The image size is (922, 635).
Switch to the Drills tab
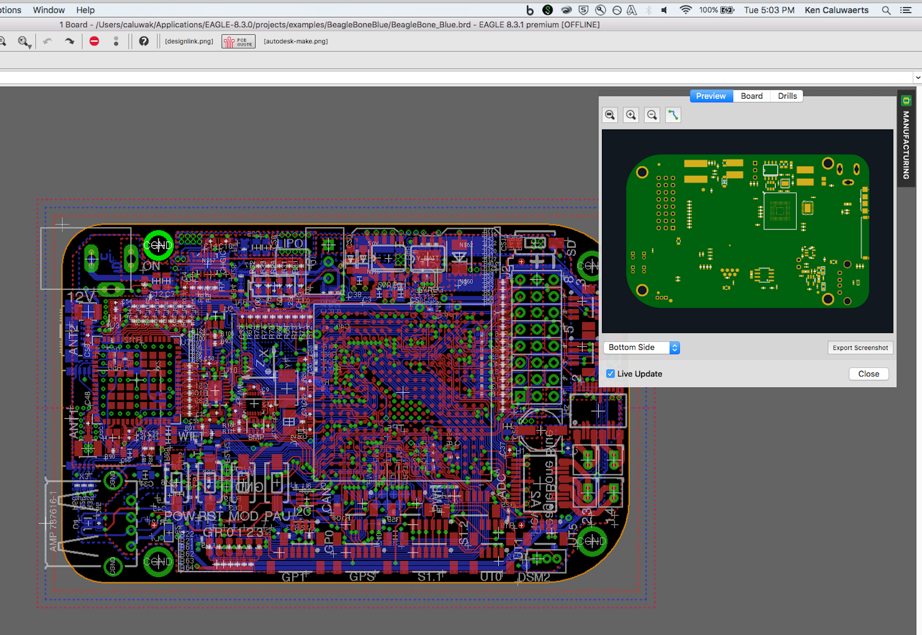click(x=787, y=95)
